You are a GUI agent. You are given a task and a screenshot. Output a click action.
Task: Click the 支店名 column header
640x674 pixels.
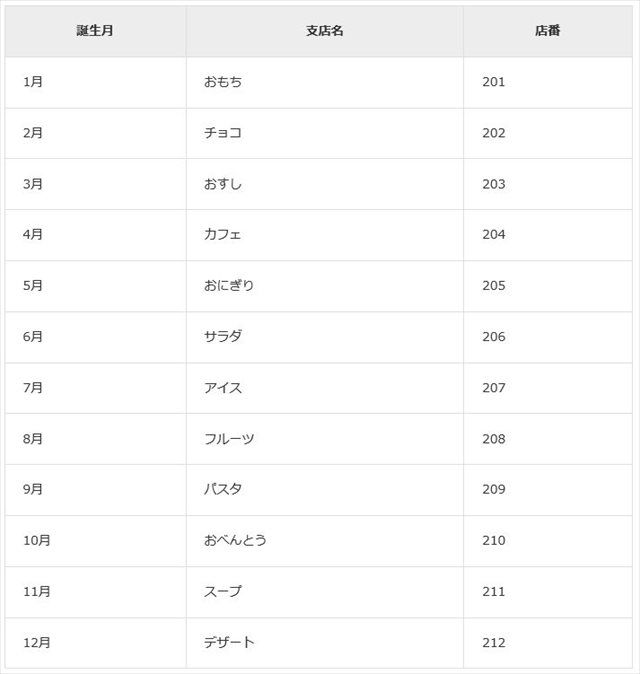coord(324,31)
